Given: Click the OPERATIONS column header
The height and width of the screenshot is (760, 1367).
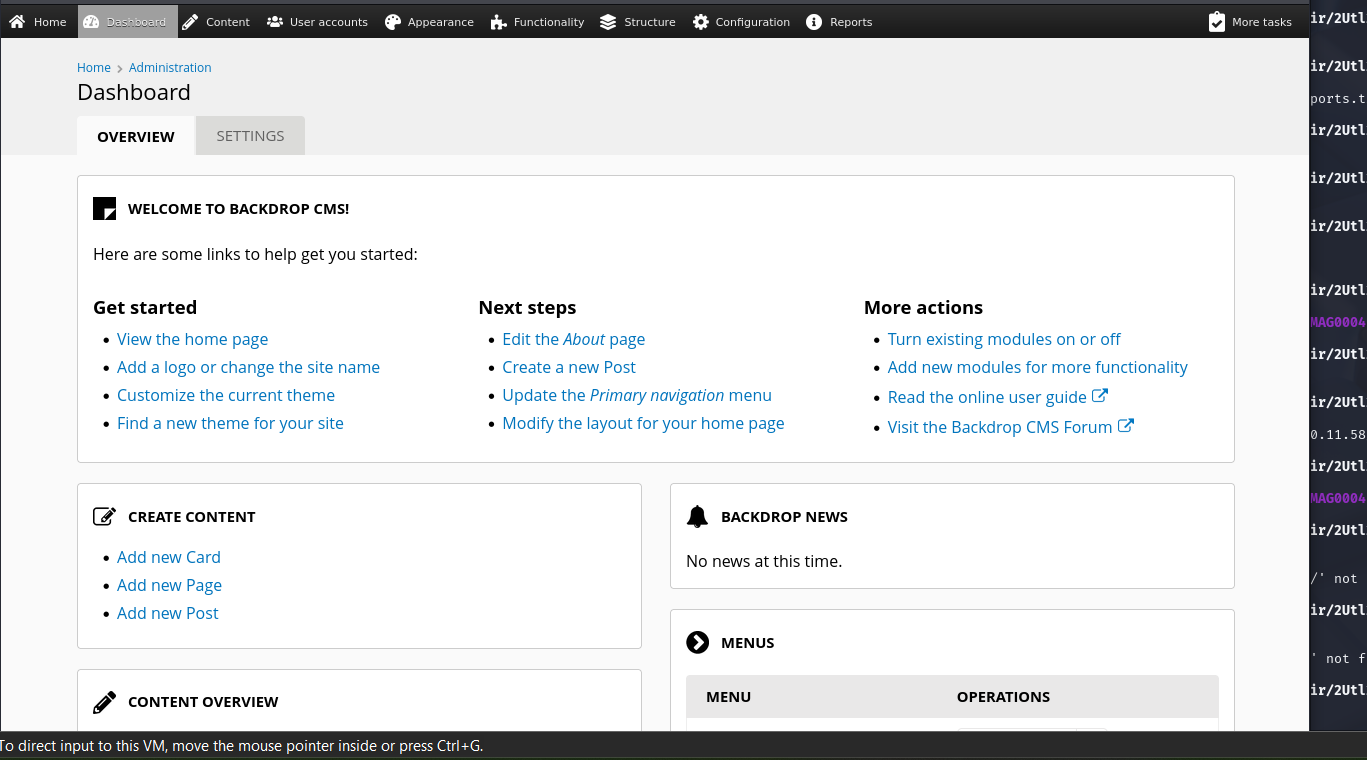Looking at the screenshot, I should pos(1003,697).
